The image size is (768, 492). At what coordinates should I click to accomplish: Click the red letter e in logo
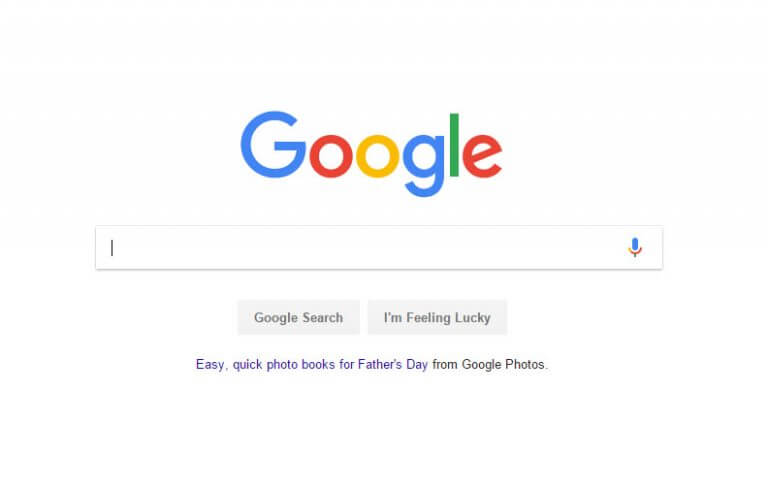(x=482, y=155)
